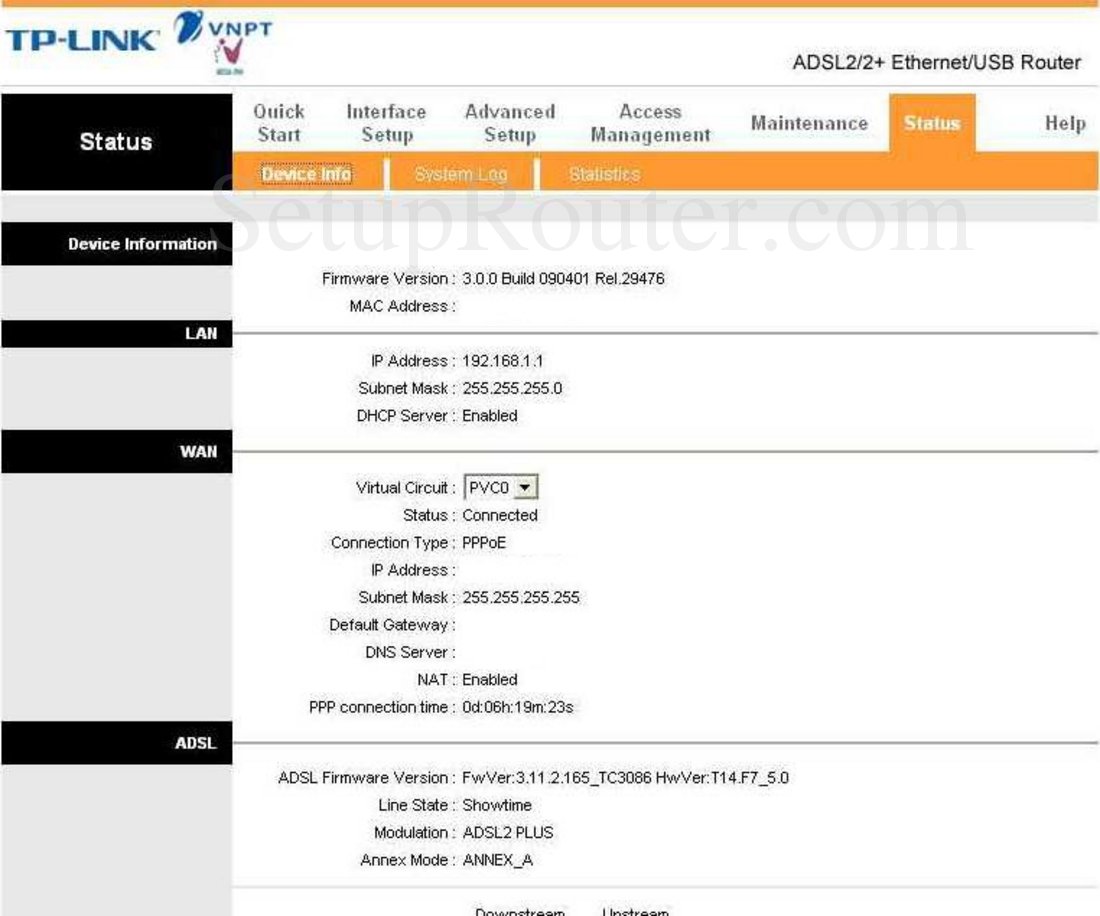Click LAN IP address 192.168.1.1

click(502, 361)
